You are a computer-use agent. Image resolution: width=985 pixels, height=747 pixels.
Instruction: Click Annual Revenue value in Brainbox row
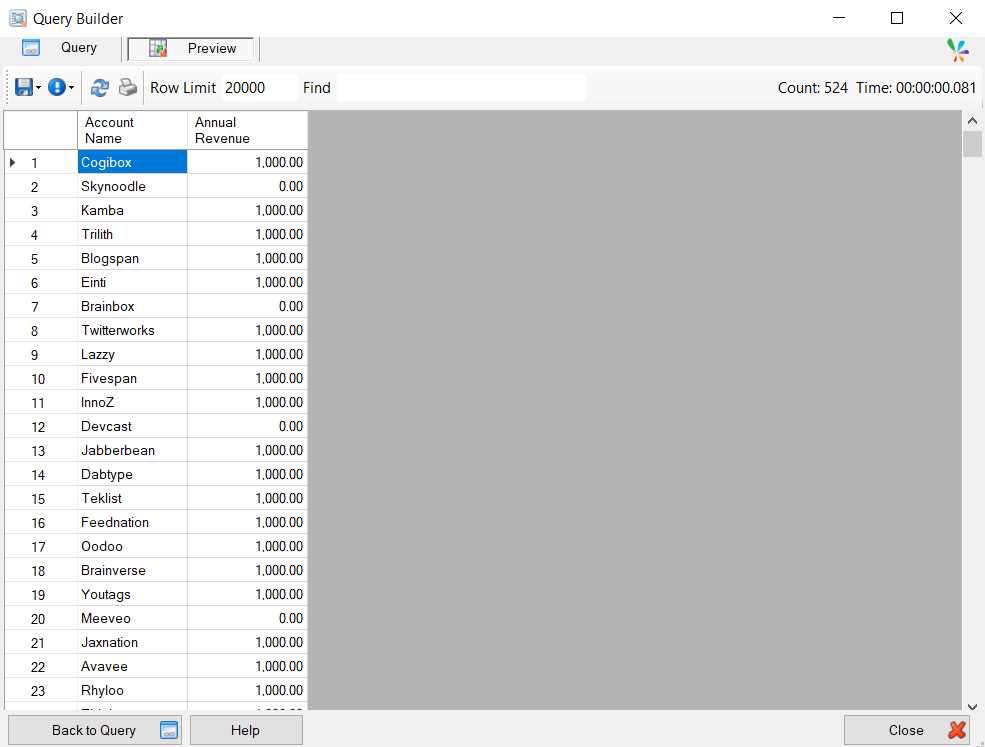pyautogui.click(x=248, y=306)
